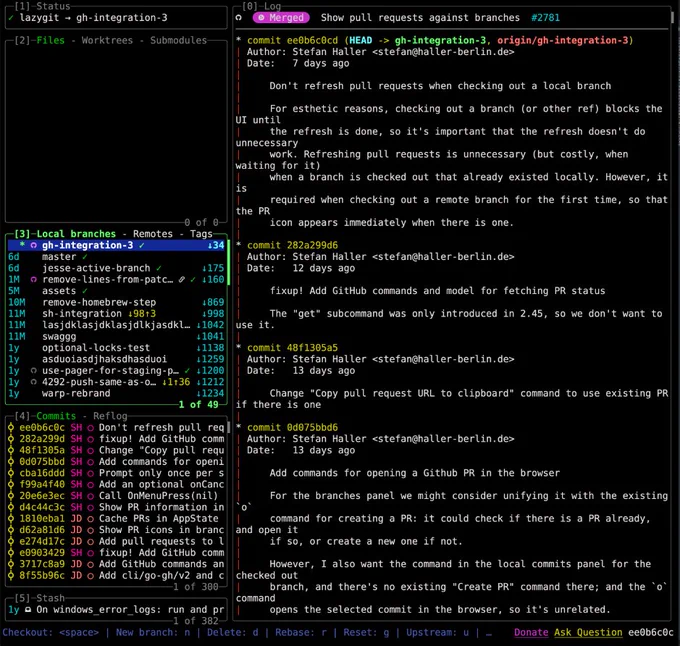Select the sh-integration branch row
Screen dimensions: 680x646
116,313
